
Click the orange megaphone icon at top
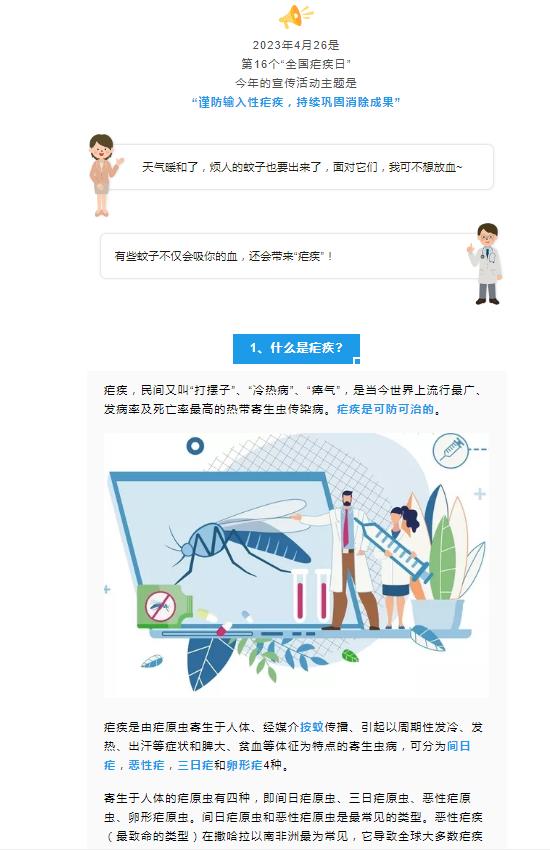pyautogui.click(x=295, y=16)
